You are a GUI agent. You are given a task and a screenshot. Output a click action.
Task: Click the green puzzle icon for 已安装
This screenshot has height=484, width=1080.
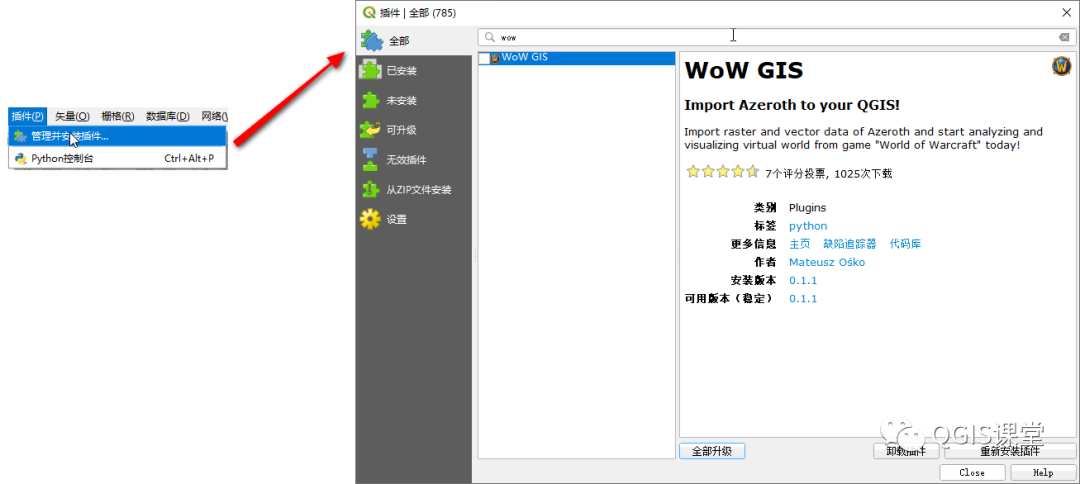point(371,70)
